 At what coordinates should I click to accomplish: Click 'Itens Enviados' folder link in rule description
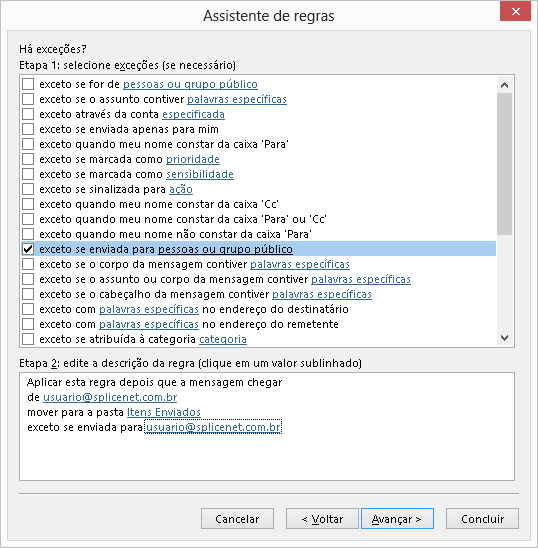point(164,412)
